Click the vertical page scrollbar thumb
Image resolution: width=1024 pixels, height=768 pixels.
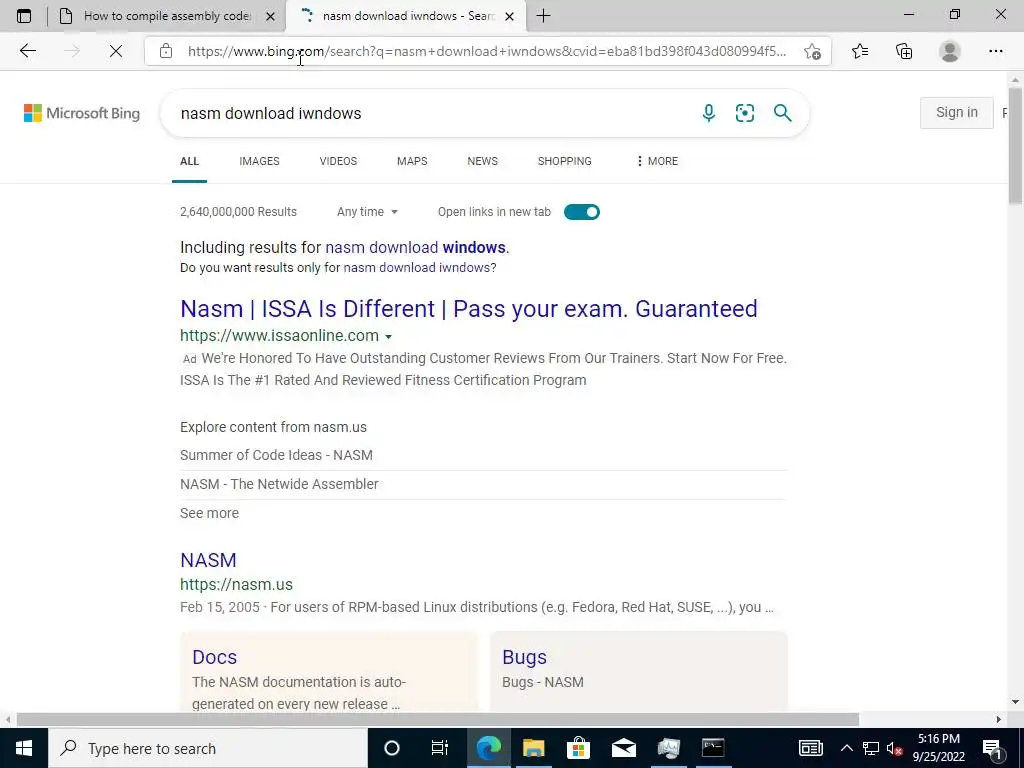tap(1016, 146)
